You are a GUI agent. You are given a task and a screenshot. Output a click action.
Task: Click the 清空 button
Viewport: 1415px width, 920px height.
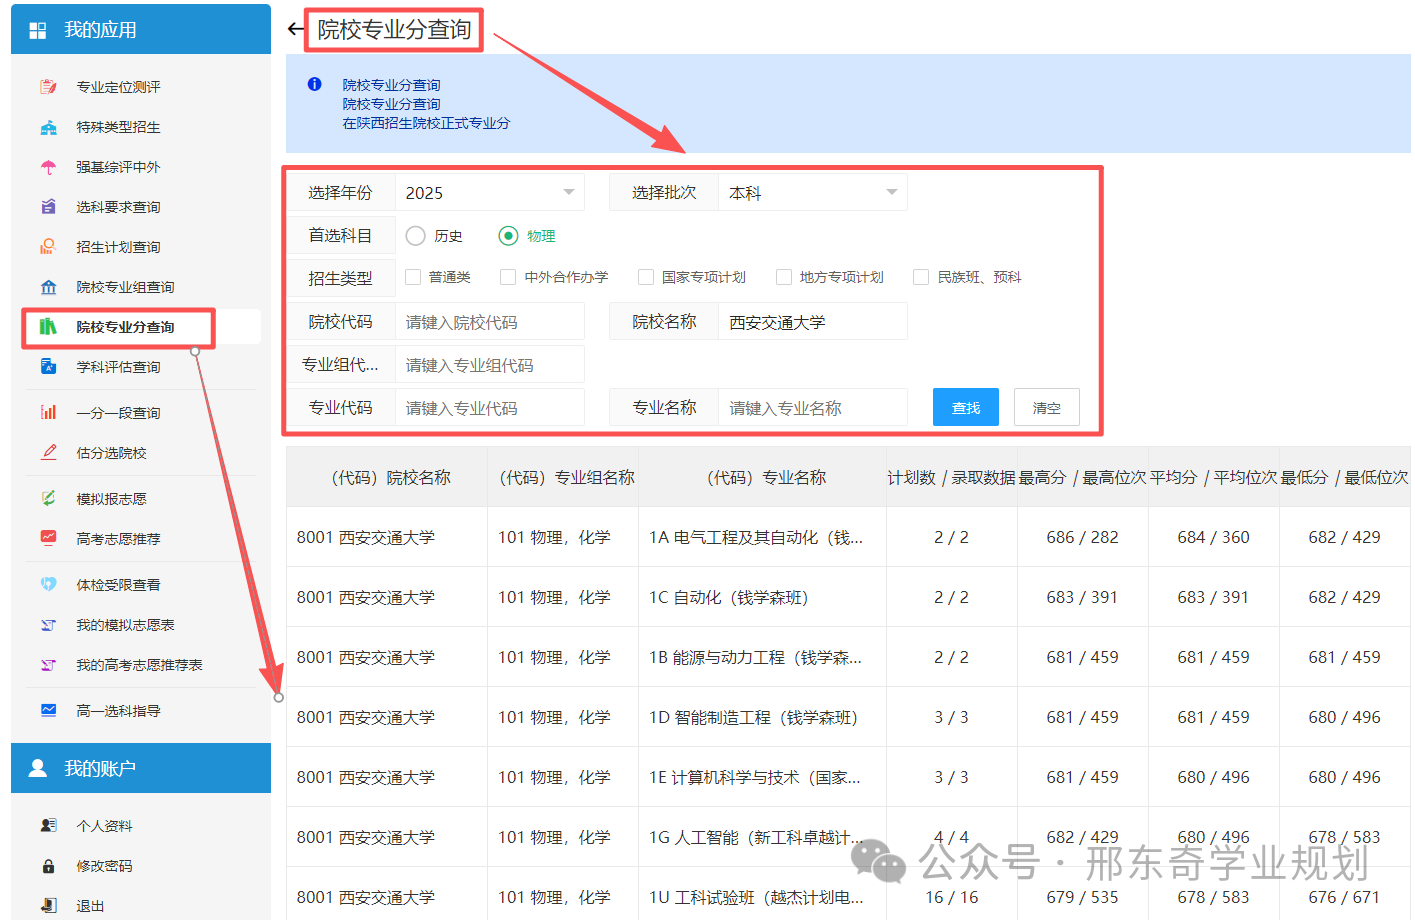[1046, 407]
